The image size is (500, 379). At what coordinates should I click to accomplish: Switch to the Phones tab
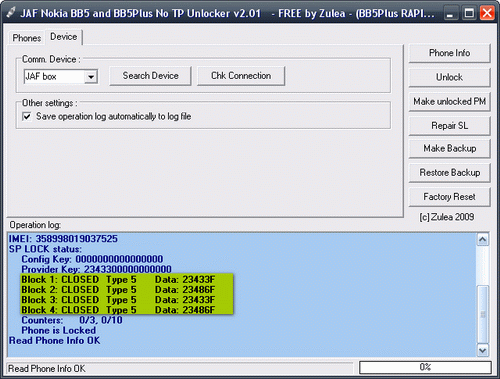point(26,38)
